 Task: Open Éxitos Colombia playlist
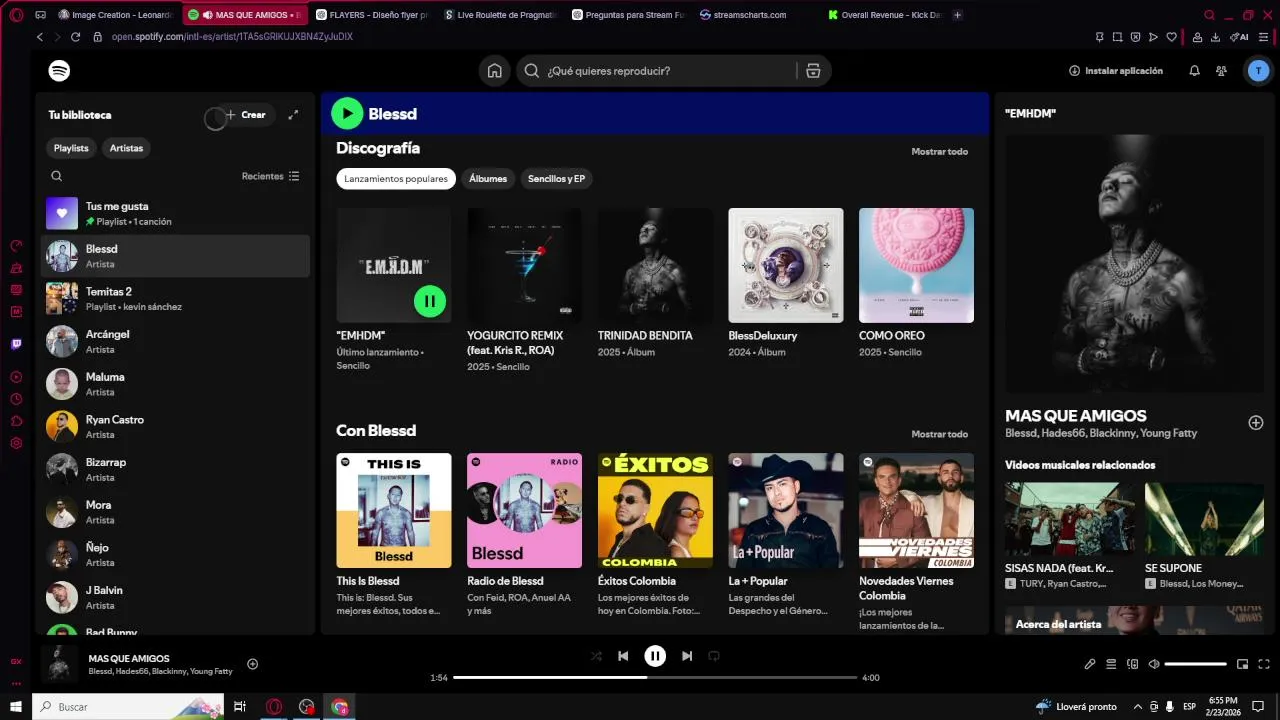click(655, 510)
